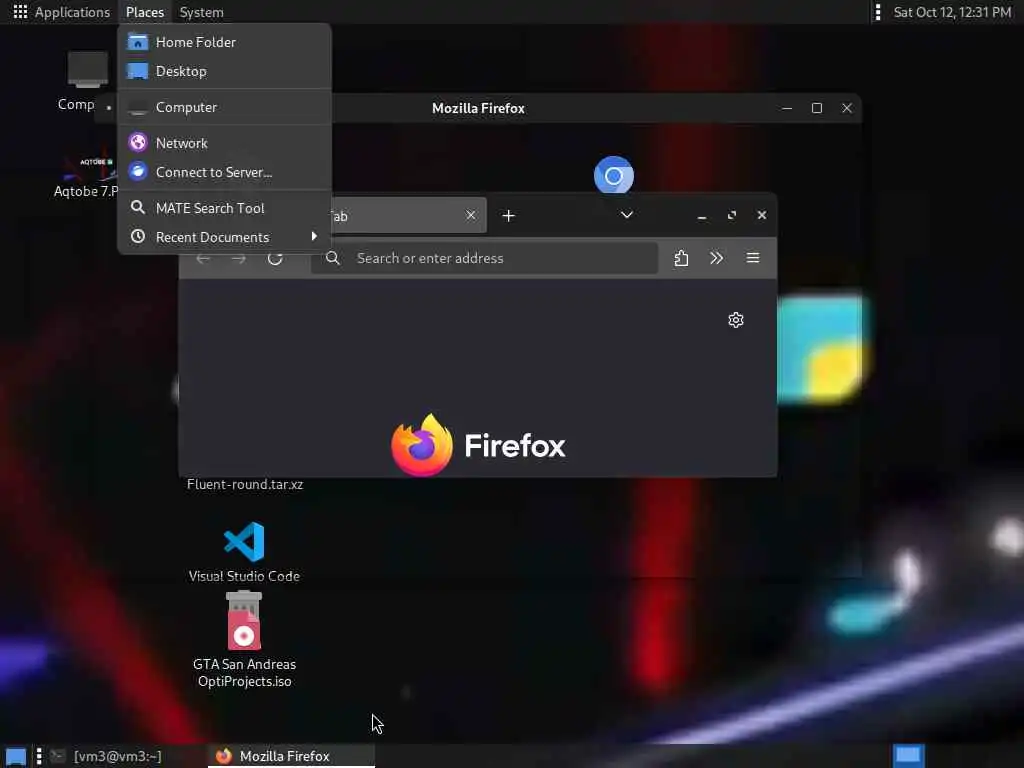Click the applications grid icon in panel
The height and width of the screenshot is (768, 1024).
tap(20, 12)
